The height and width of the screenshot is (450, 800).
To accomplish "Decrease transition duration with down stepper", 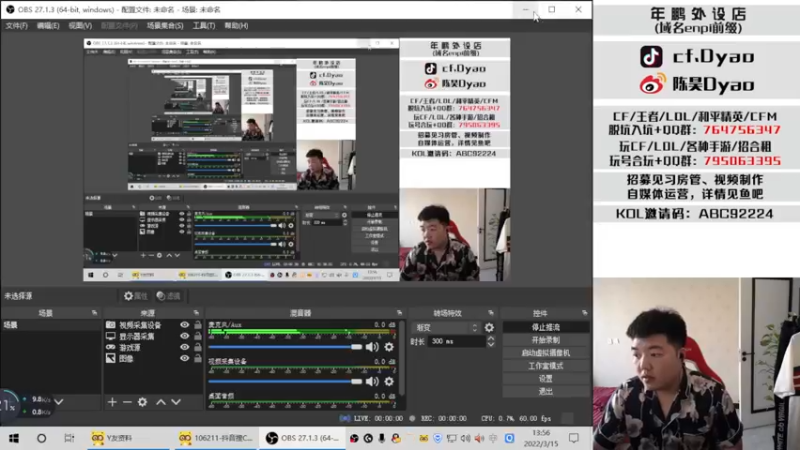I will pyautogui.click(x=491, y=345).
